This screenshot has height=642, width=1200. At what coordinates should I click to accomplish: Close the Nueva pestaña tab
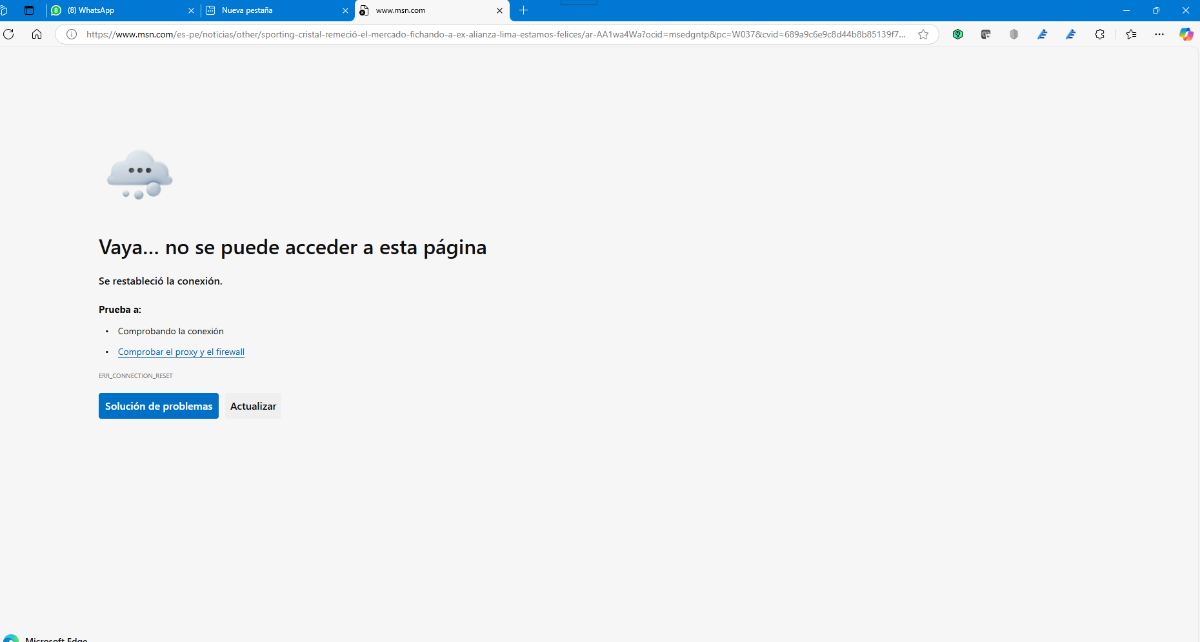click(345, 10)
